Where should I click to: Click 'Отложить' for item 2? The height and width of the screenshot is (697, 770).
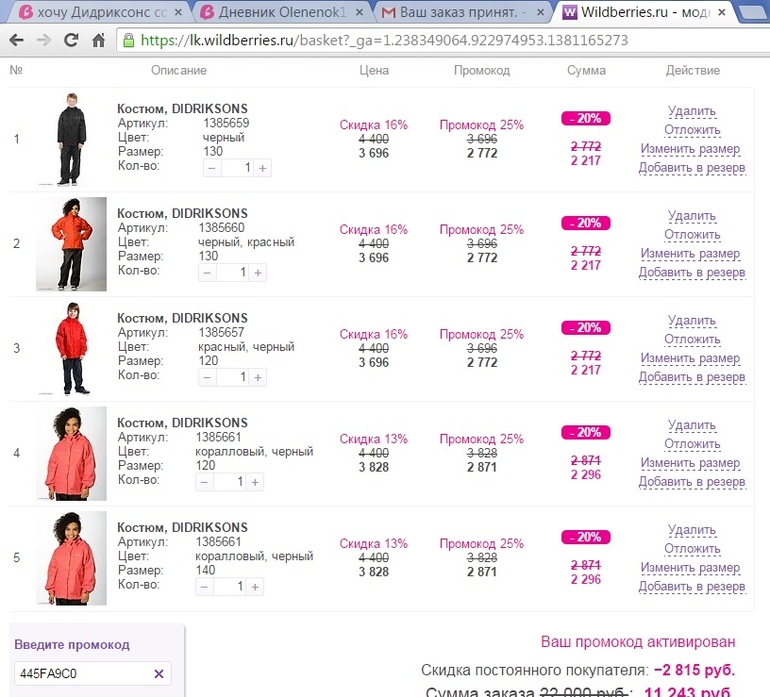pos(692,235)
